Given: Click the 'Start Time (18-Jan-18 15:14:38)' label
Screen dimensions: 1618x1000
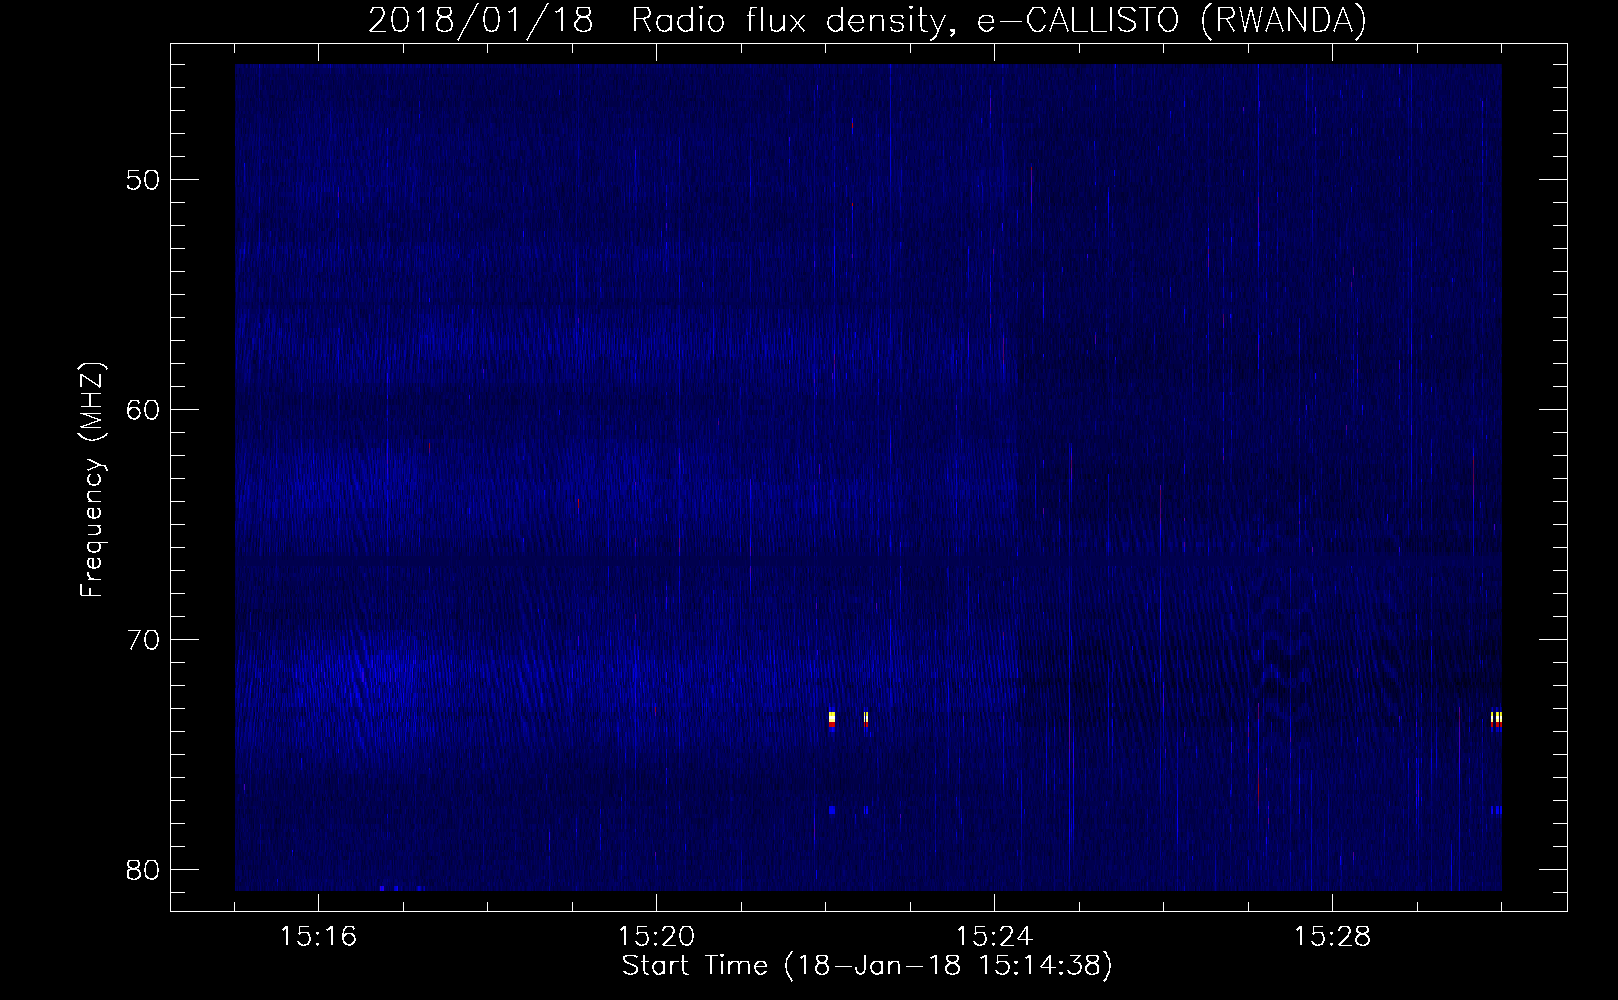Looking at the screenshot, I should pos(867,966).
